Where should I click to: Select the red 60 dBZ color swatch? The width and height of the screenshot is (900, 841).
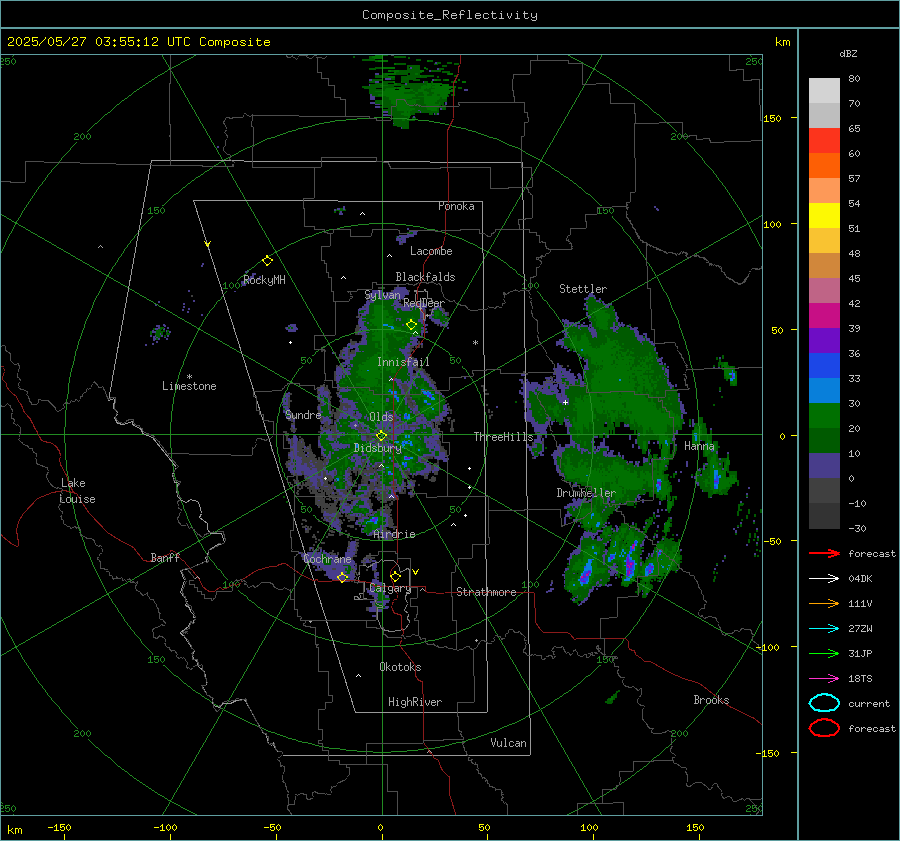coord(824,141)
